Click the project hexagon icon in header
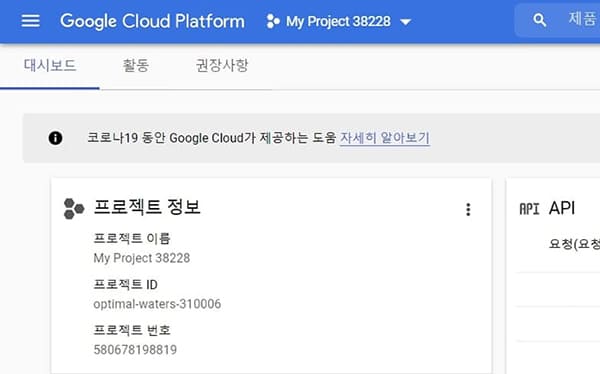 [273, 21]
